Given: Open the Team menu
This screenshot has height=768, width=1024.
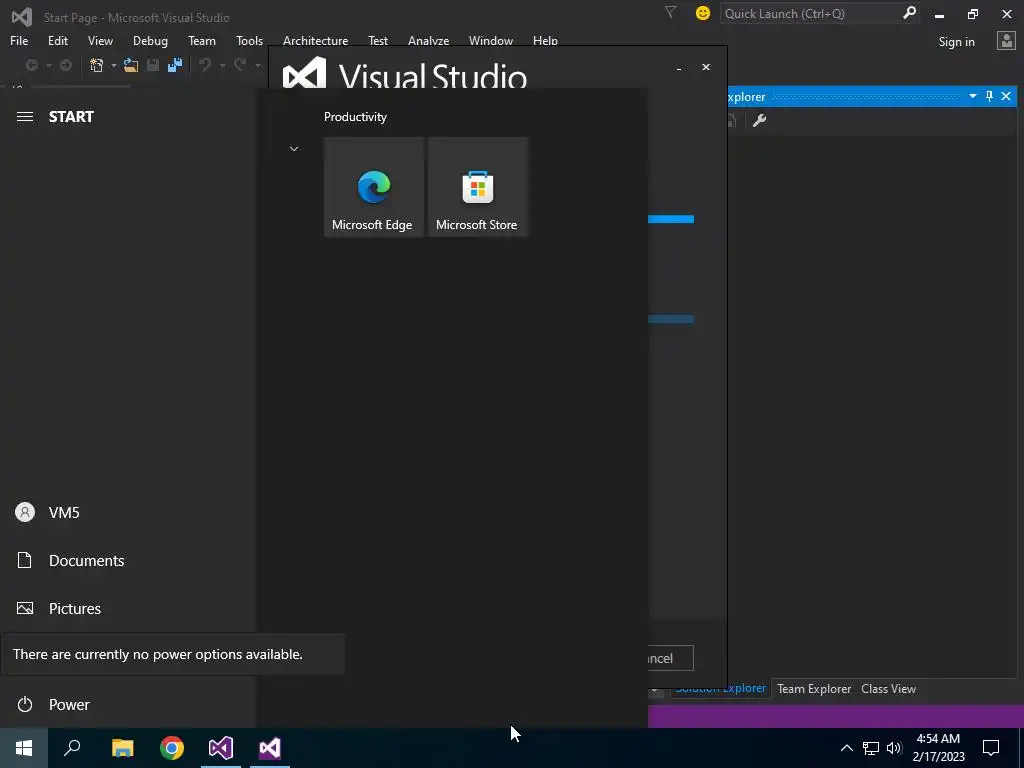Looking at the screenshot, I should pyautogui.click(x=202, y=40).
